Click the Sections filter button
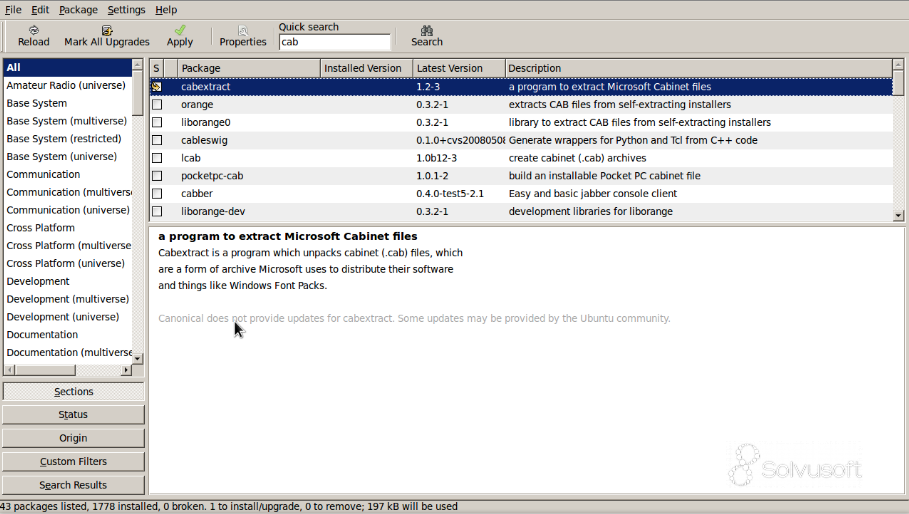 tap(73, 392)
